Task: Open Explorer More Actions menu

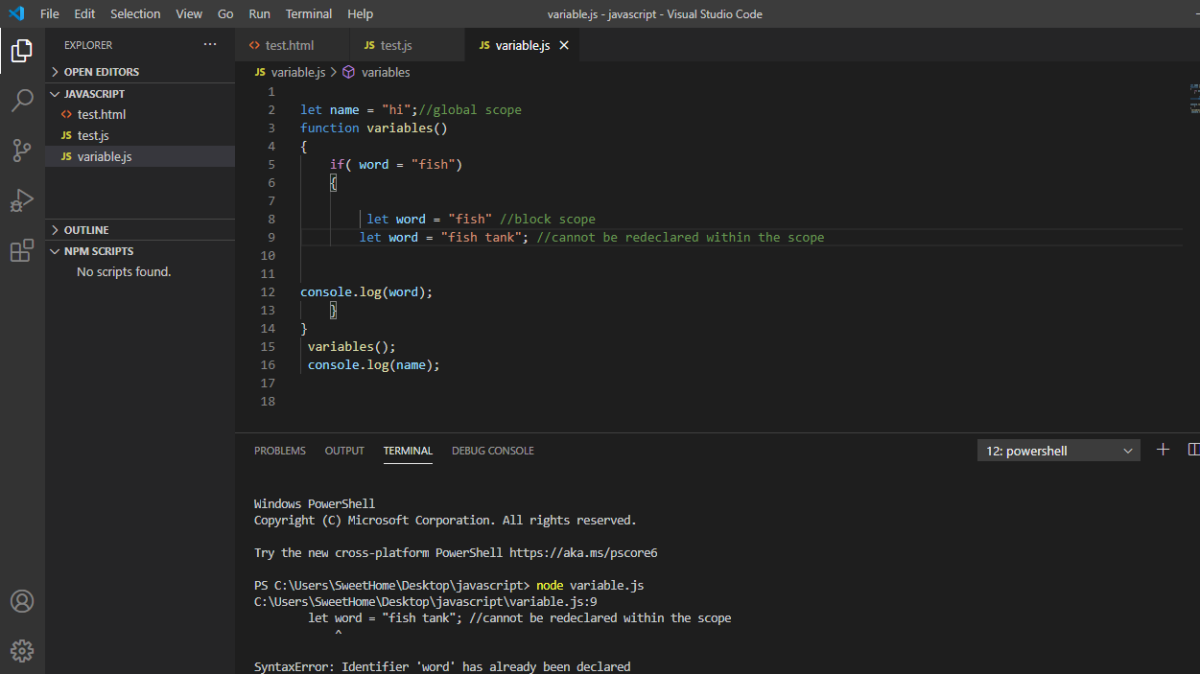Action: [x=210, y=44]
